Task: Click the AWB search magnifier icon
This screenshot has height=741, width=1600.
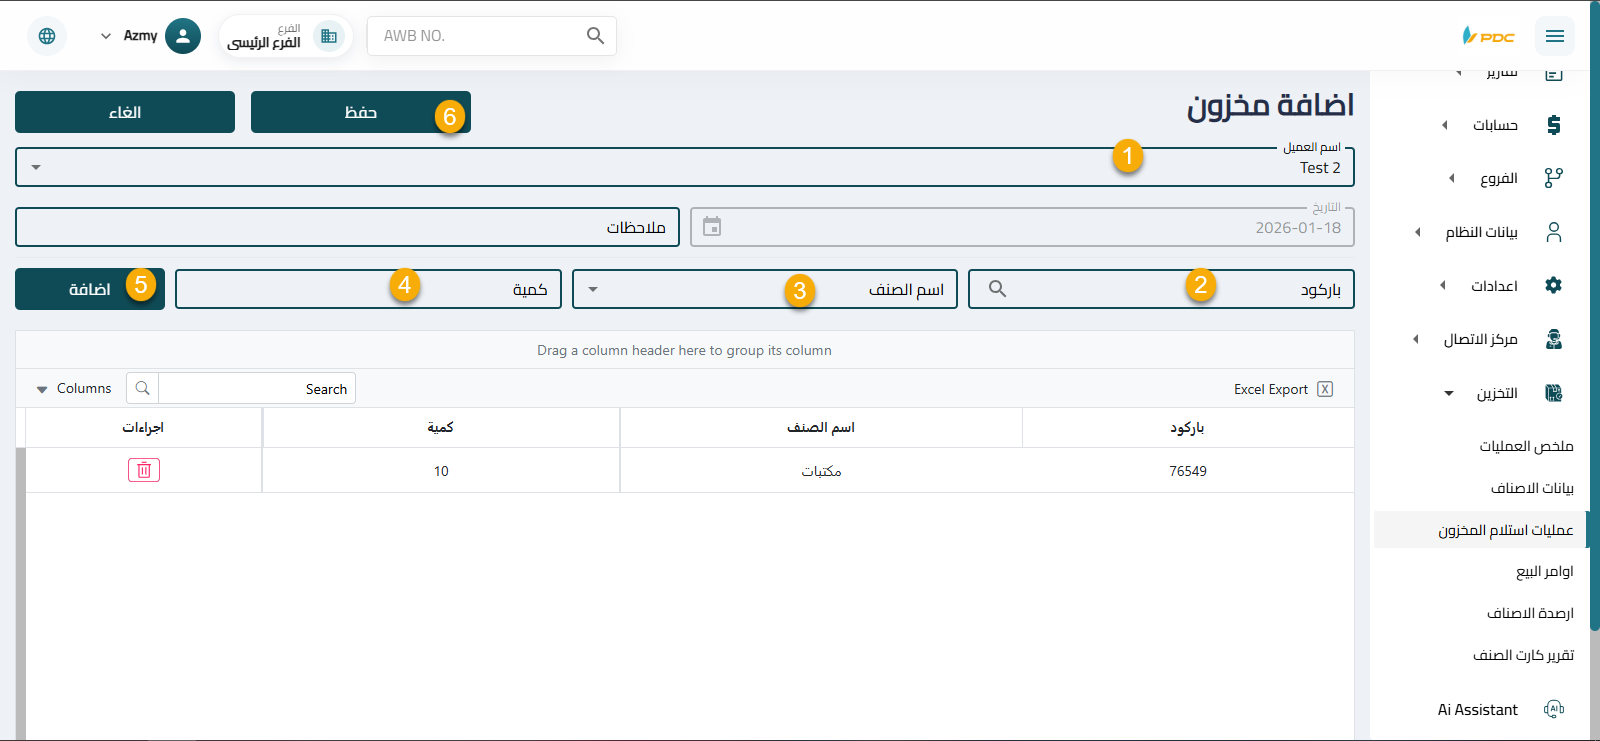Action: coord(595,36)
